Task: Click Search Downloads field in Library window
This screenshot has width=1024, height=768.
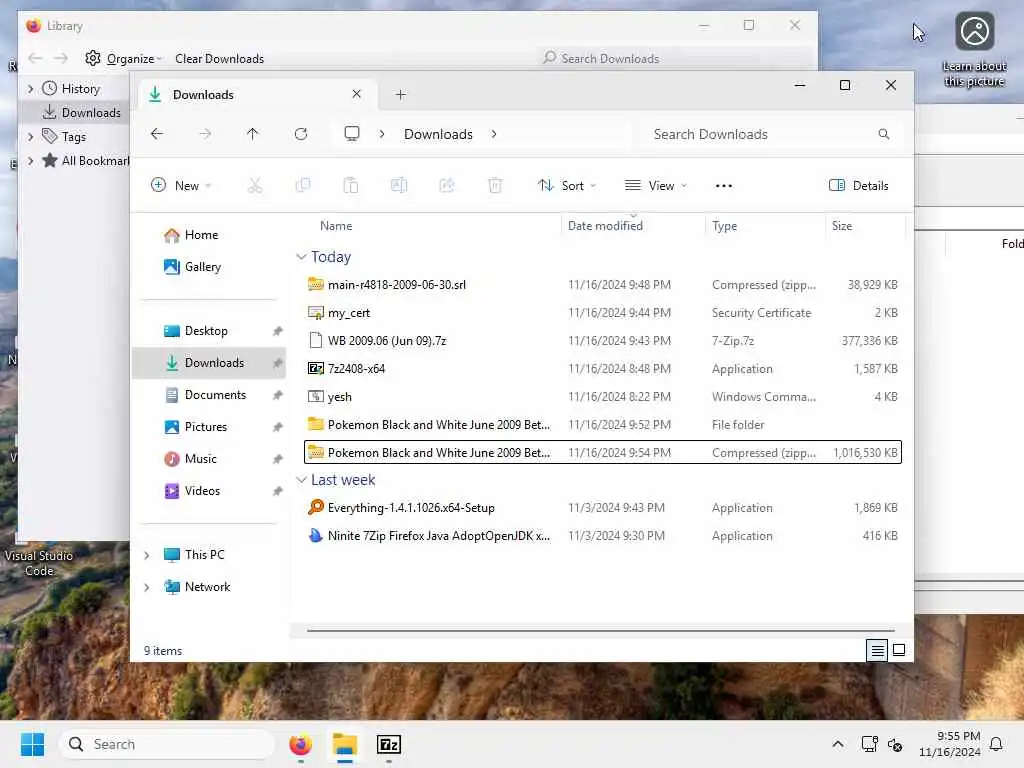Action: coord(673,59)
